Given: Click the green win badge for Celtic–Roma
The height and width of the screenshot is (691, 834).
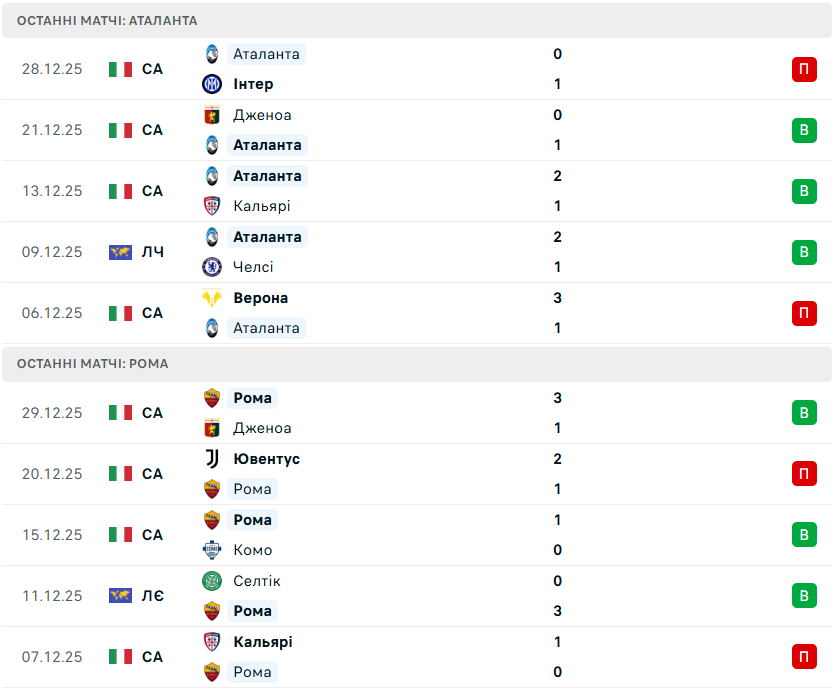Looking at the screenshot, I should (x=804, y=596).
